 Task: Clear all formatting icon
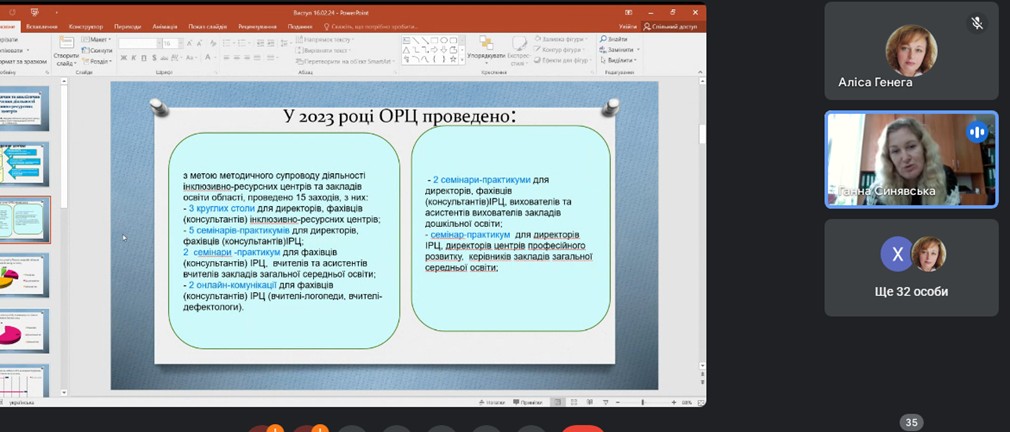pyautogui.click(x=212, y=43)
